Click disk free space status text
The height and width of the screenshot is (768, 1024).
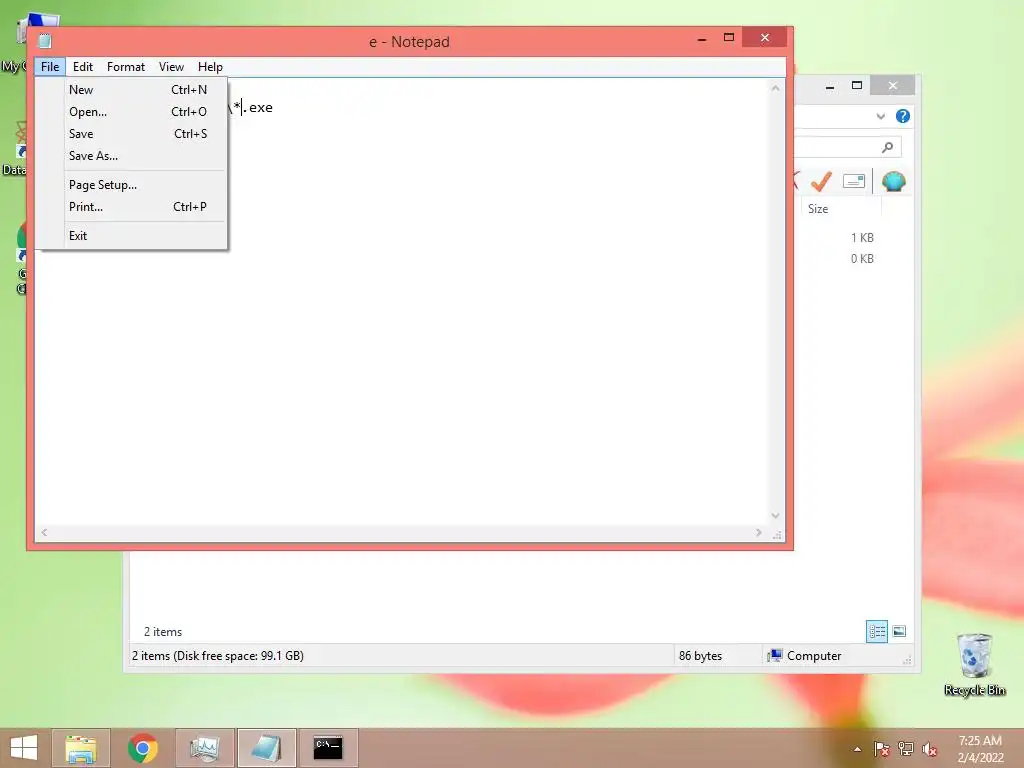coord(217,656)
